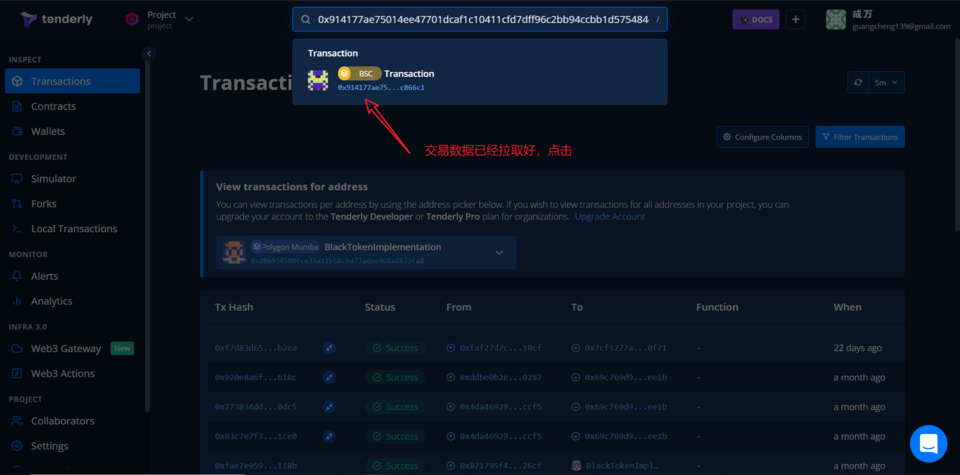
Task: Click Success badge in 22 days ago row
Action: click(x=396, y=348)
